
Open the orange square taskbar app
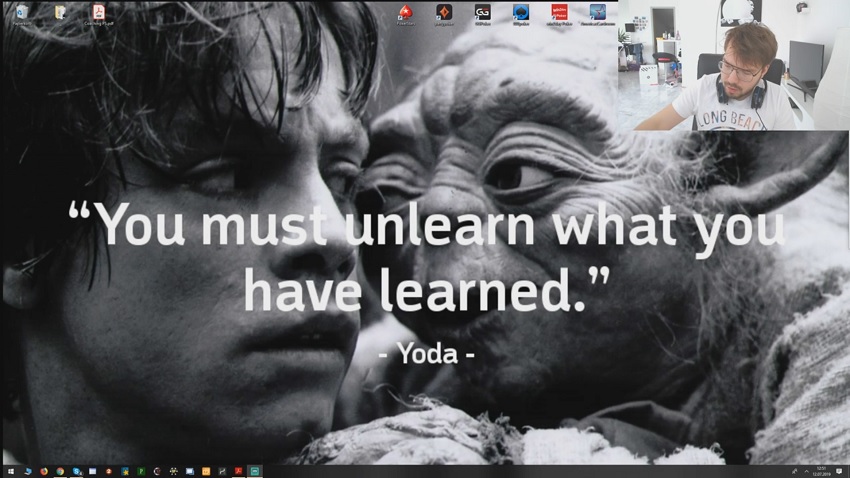tap(206, 471)
